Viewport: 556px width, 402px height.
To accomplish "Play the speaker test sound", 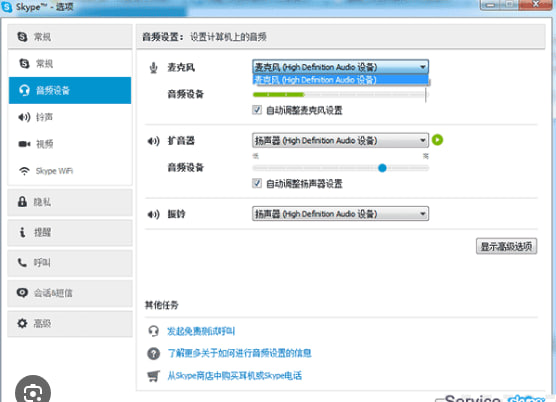I will [438, 140].
